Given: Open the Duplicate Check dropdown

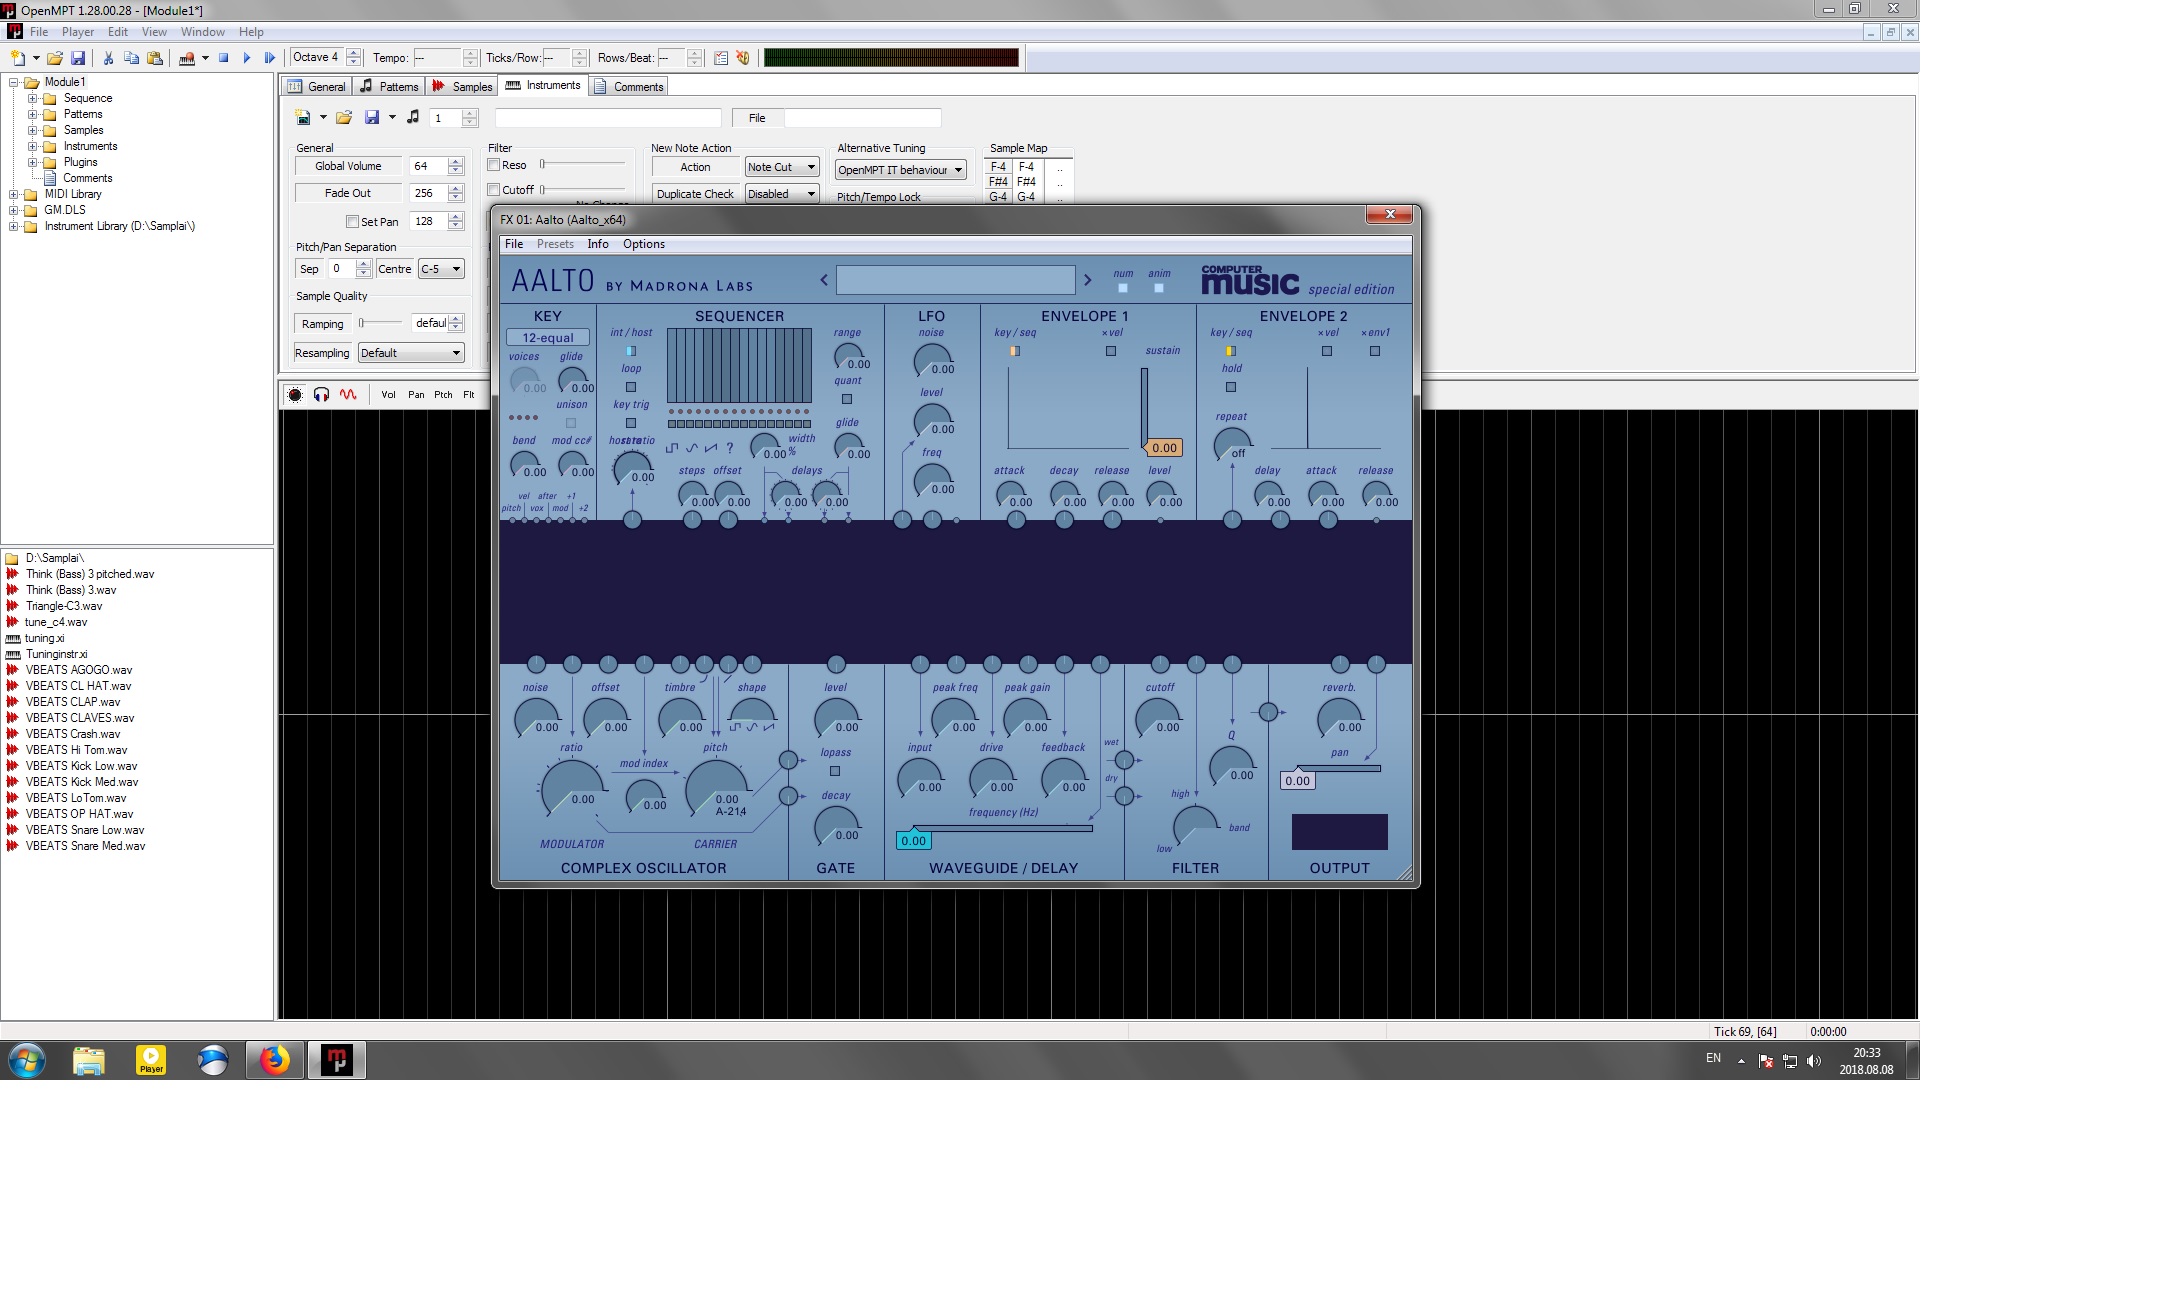Looking at the screenshot, I should click(782, 194).
